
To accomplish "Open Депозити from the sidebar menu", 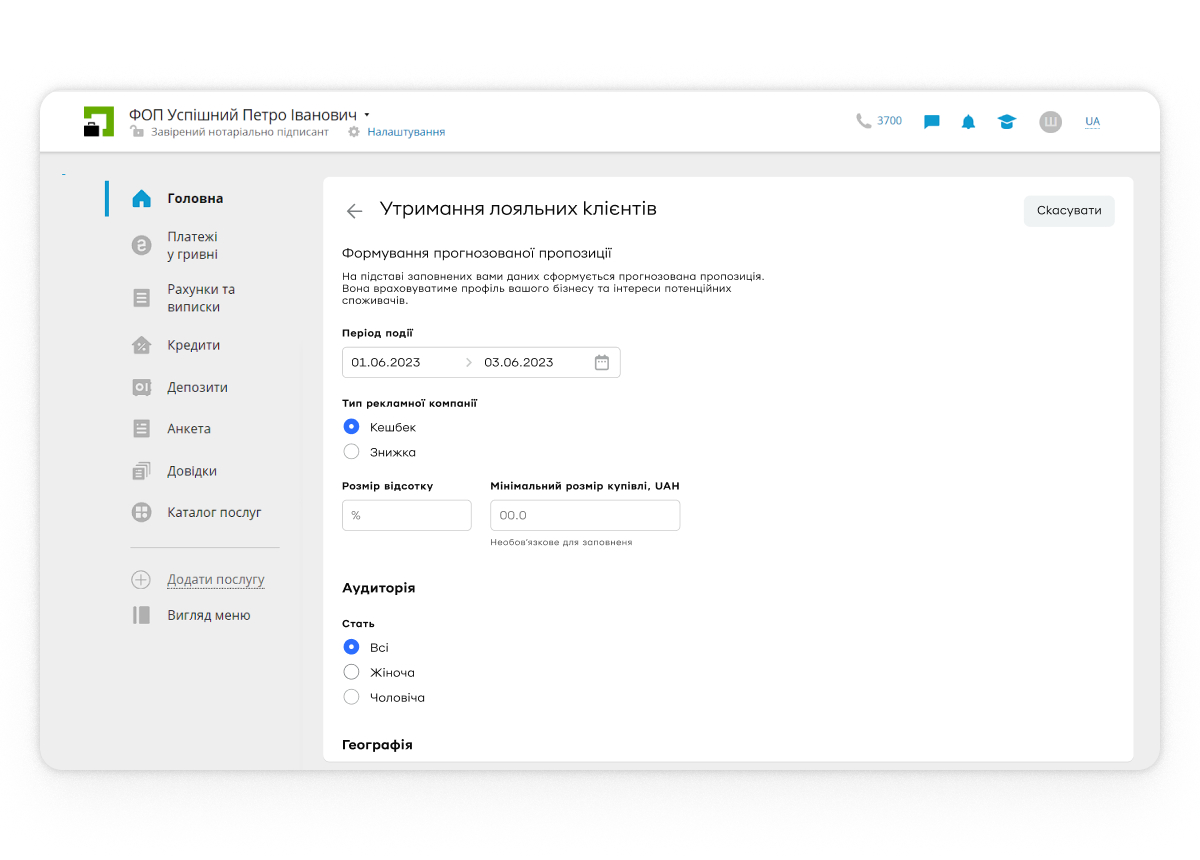I will pyautogui.click(x=197, y=387).
